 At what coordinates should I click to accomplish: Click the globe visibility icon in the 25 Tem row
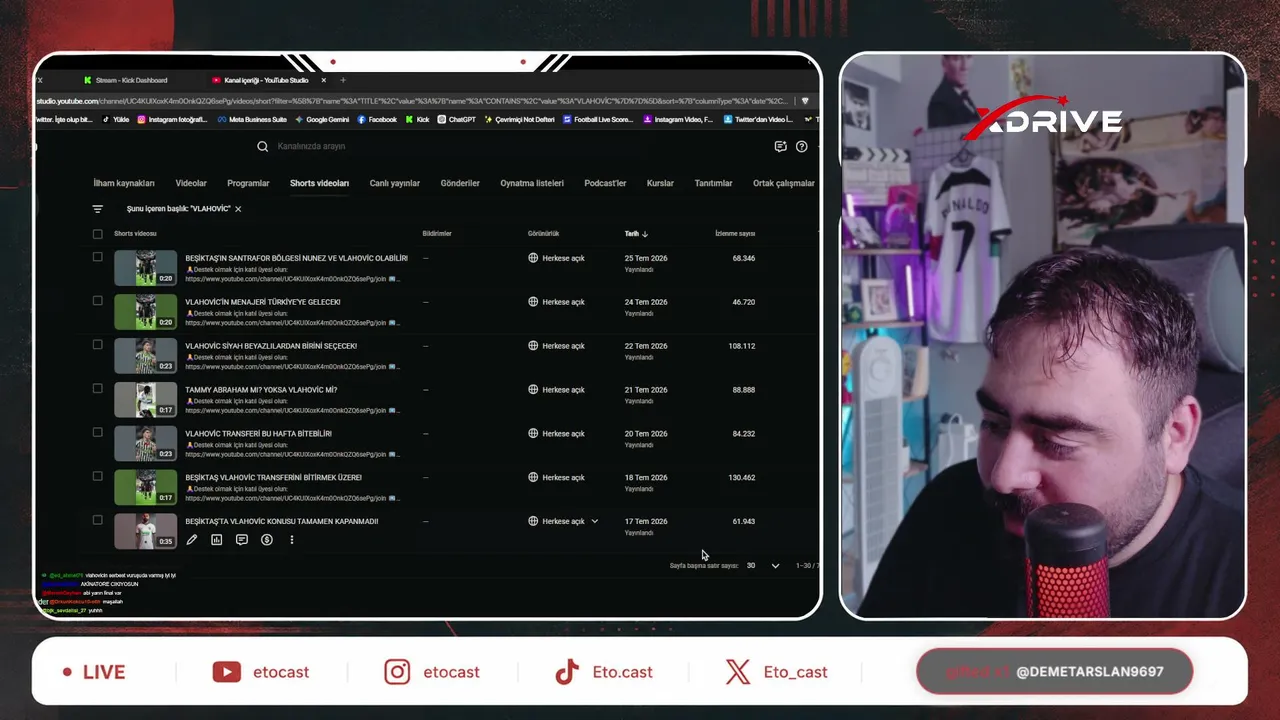[x=533, y=258]
